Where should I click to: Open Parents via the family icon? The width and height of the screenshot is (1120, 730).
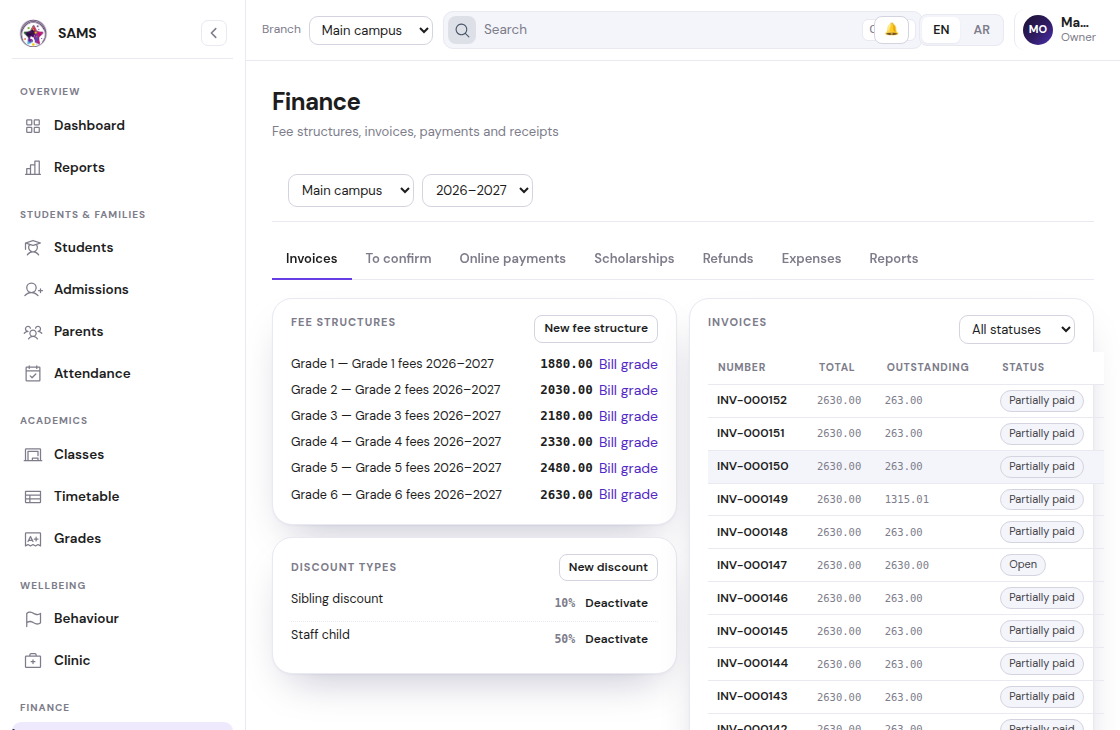(x=33, y=331)
